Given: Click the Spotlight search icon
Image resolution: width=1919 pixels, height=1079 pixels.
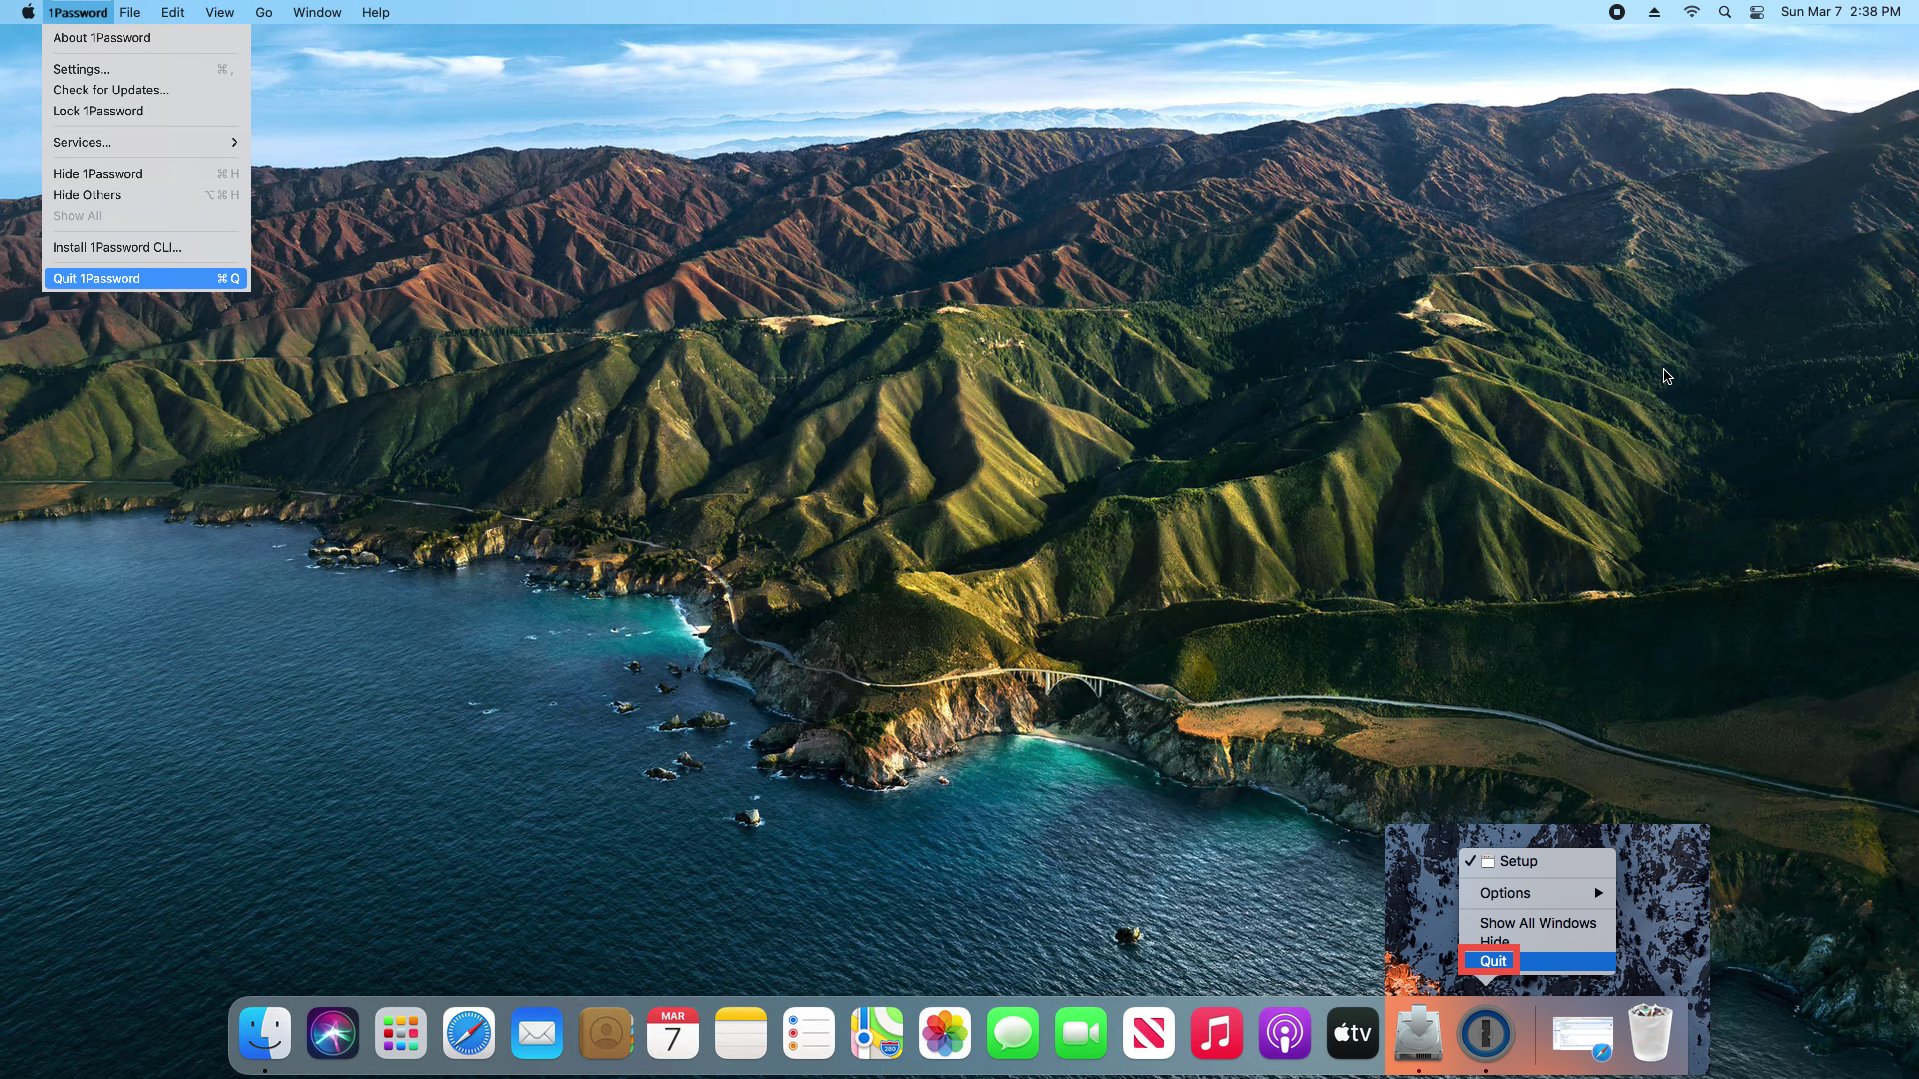Looking at the screenshot, I should pyautogui.click(x=1724, y=12).
